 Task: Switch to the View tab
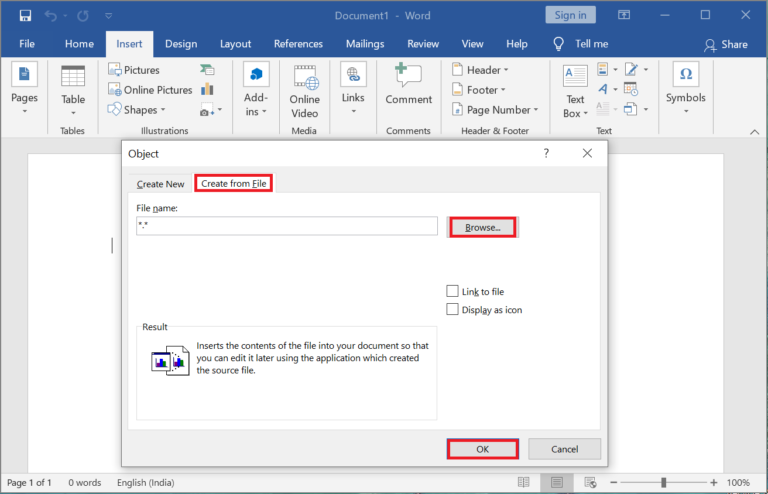coord(473,44)
